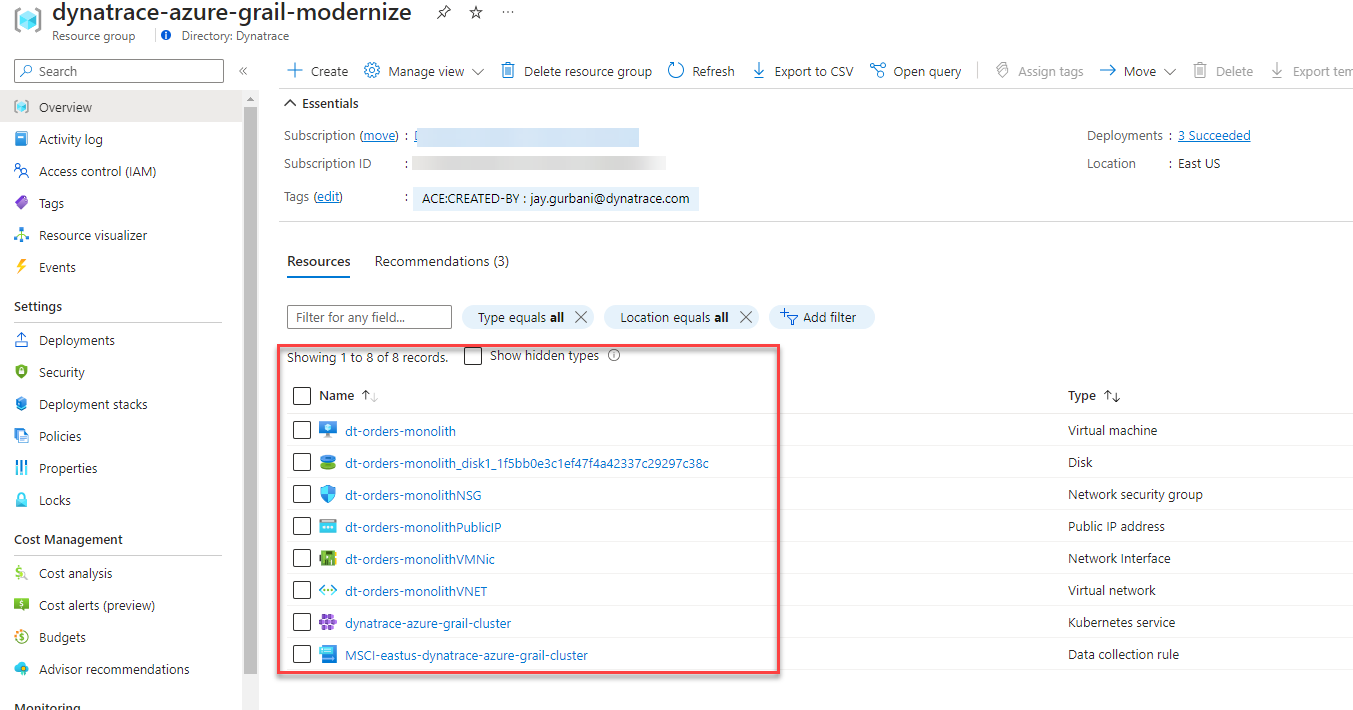Click the Refresh toolbar icon
Screen dimensions: 1353x710
click(x=677, y=71)
